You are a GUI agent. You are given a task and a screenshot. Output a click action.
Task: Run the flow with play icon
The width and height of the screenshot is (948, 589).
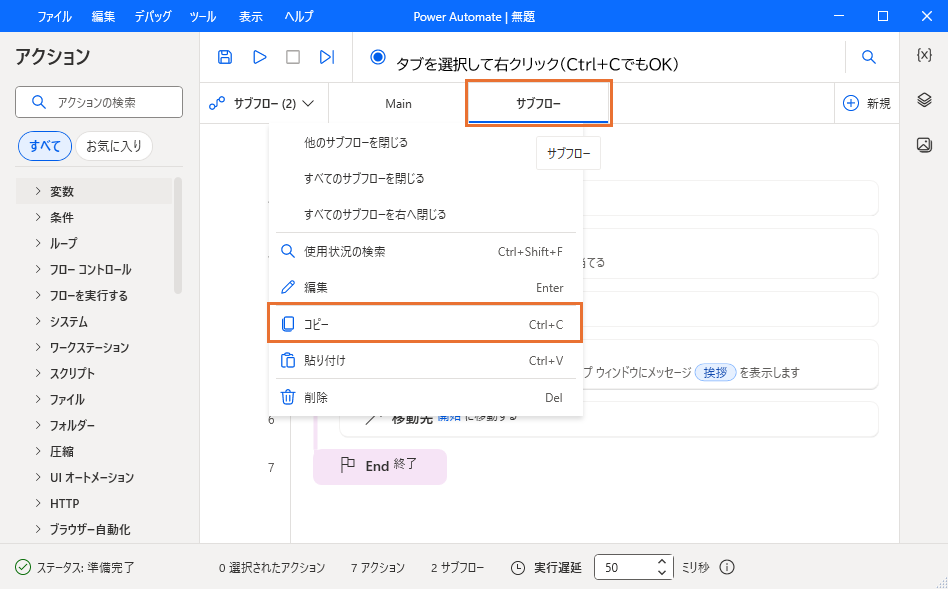point(260,57)
